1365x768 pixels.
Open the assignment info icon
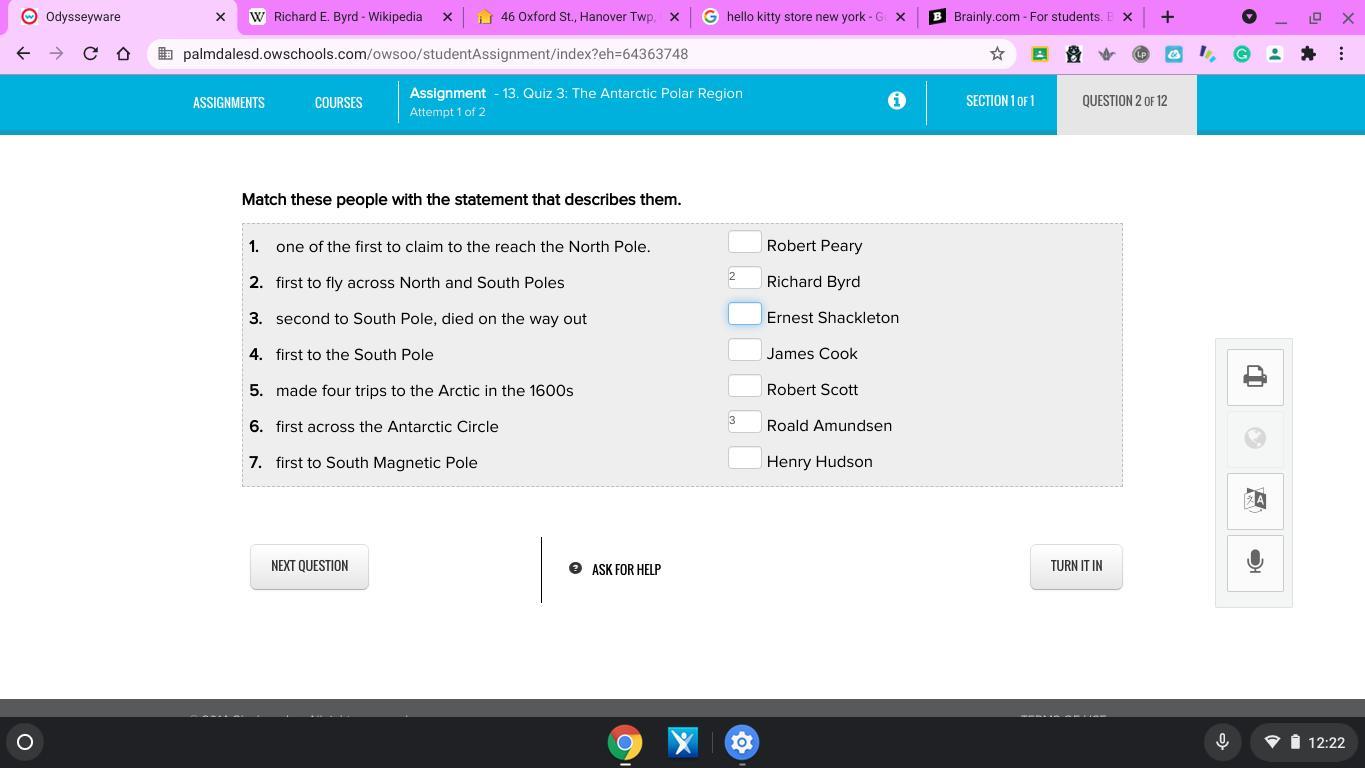(897, 100)
